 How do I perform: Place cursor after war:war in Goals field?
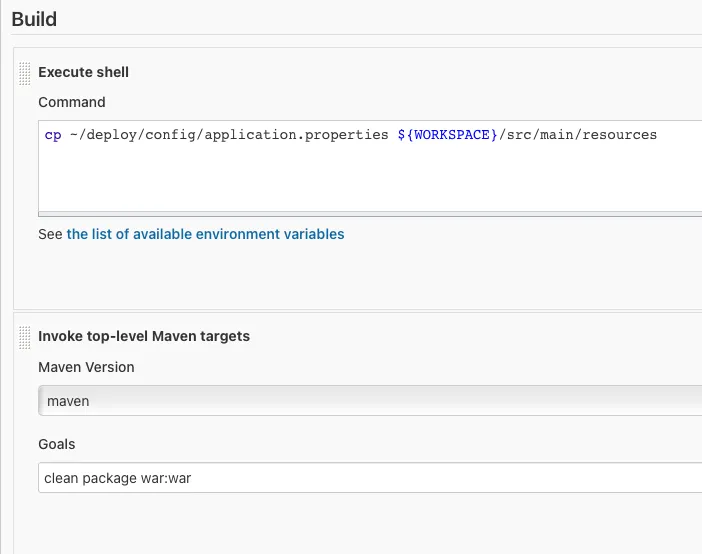(x=192, y=478)
